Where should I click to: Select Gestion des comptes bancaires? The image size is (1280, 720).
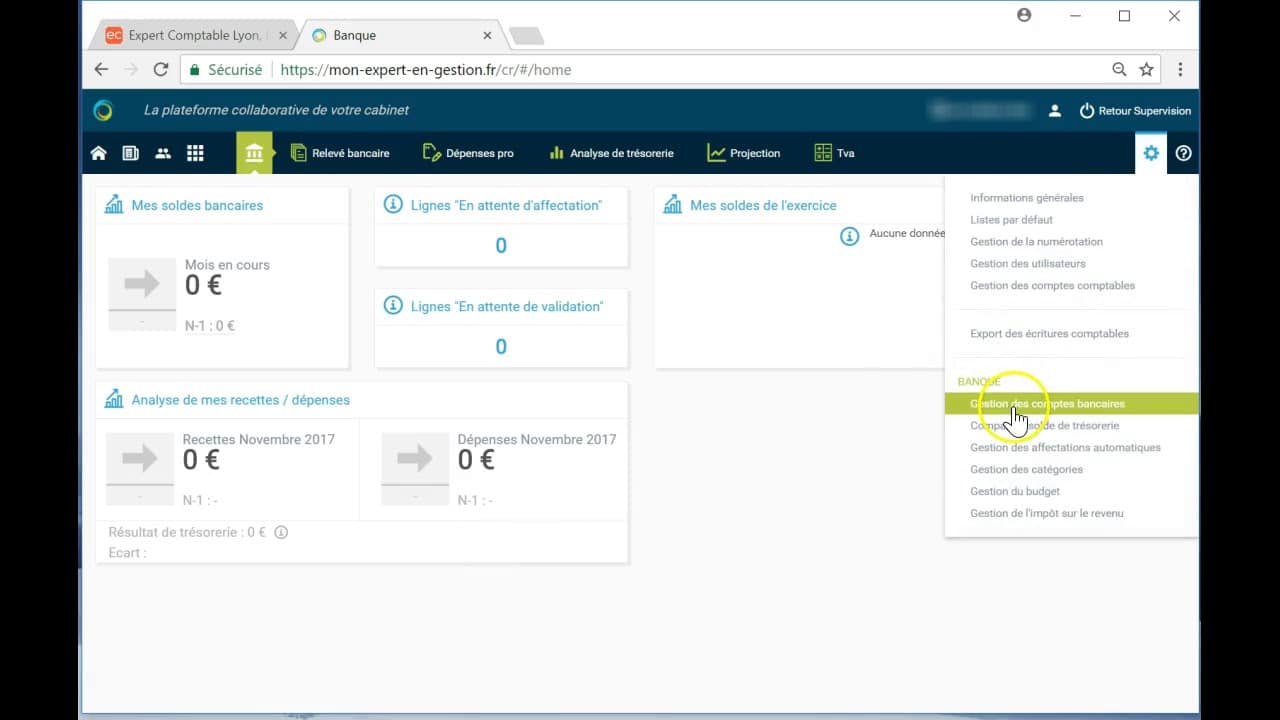(x=1047, y=403)
